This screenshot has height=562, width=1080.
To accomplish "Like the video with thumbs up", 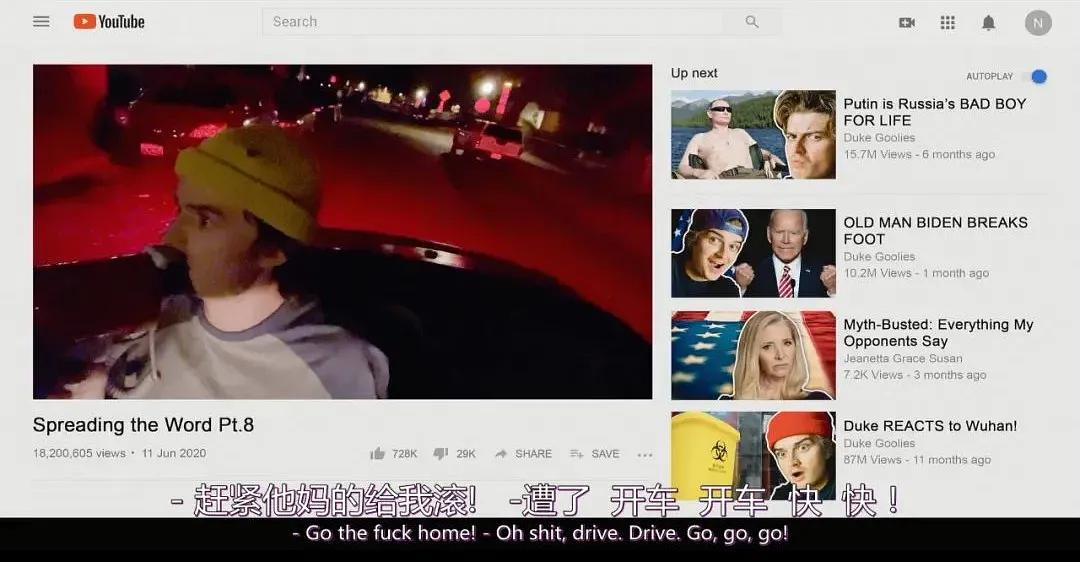I will coord(378,454).
